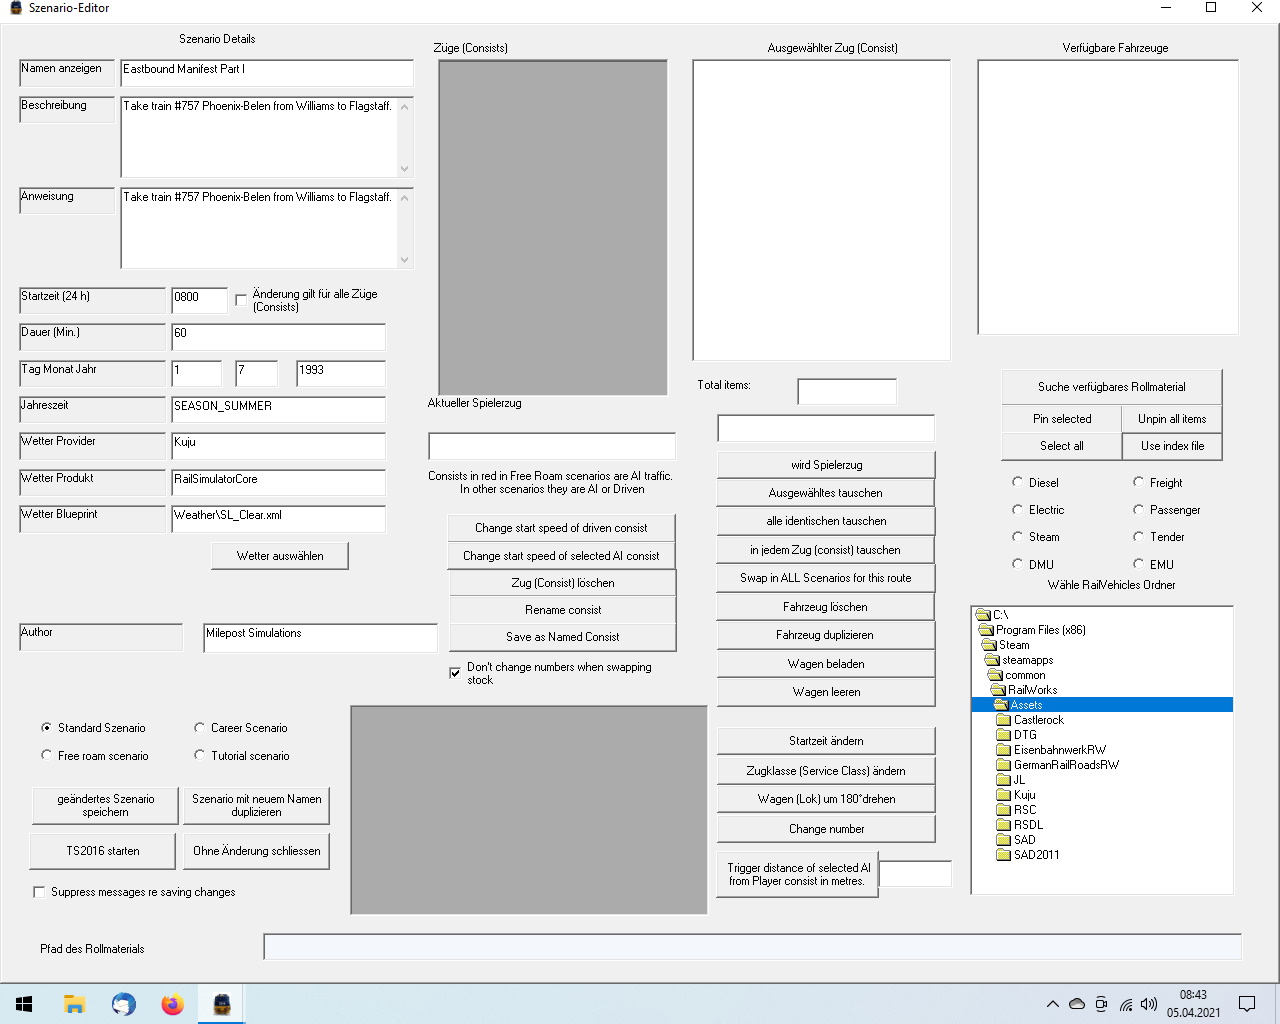Open the GermanRailRoadsRW folder

[x=1065, y=765]
